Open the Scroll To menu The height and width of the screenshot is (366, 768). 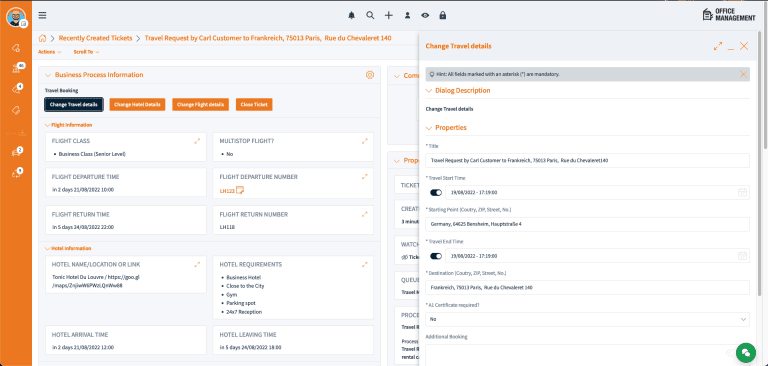click(86, 51)
